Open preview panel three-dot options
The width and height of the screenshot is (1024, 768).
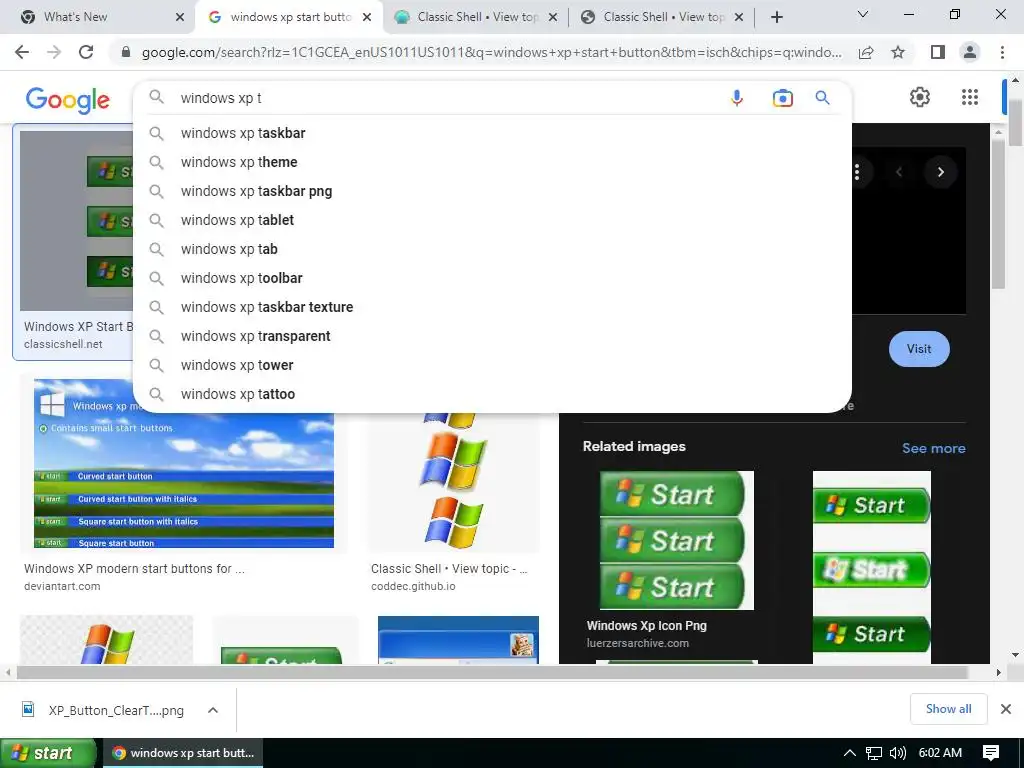pos(856,172)
